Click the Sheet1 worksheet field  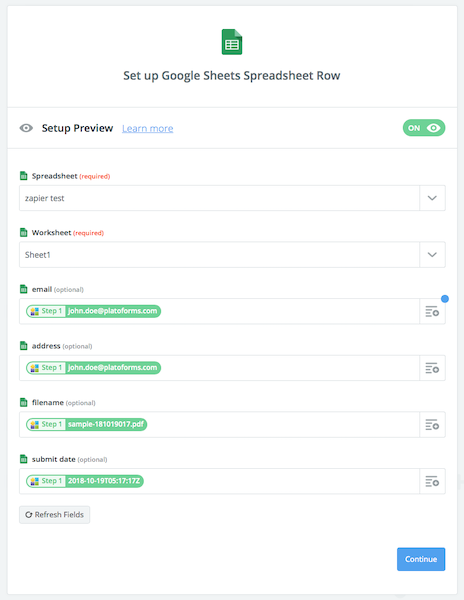coord(219,255)
